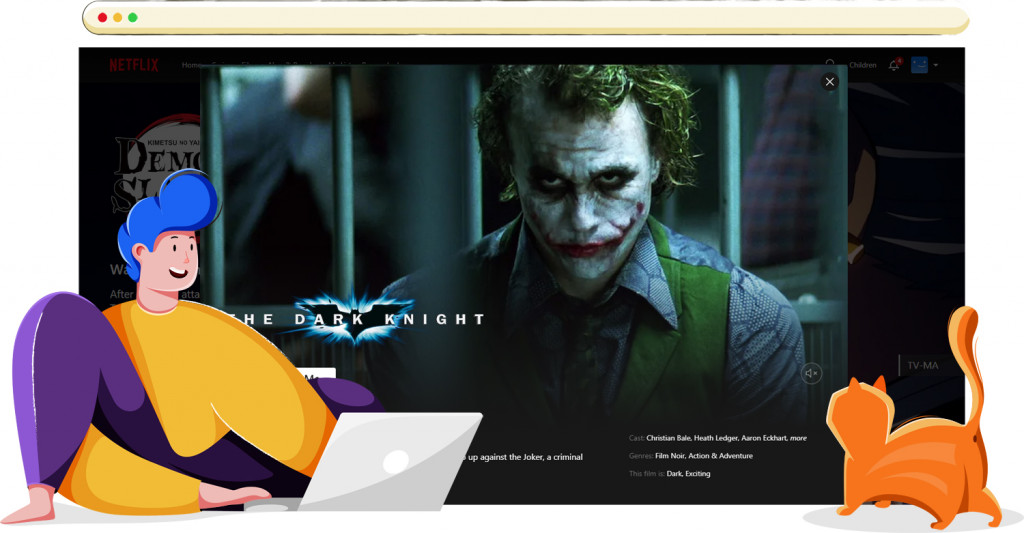Viewport: 1024px width, 533px height.
Task: Click the yellow browser window dot
Action: click(118, 18)
